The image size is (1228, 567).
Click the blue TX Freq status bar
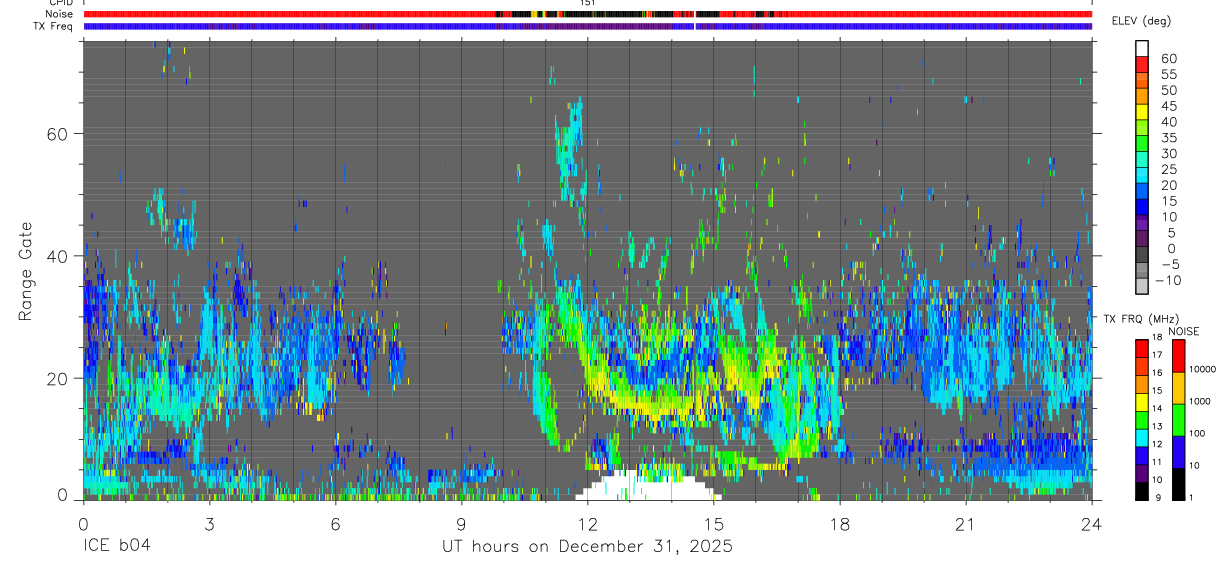click(587, 26)
